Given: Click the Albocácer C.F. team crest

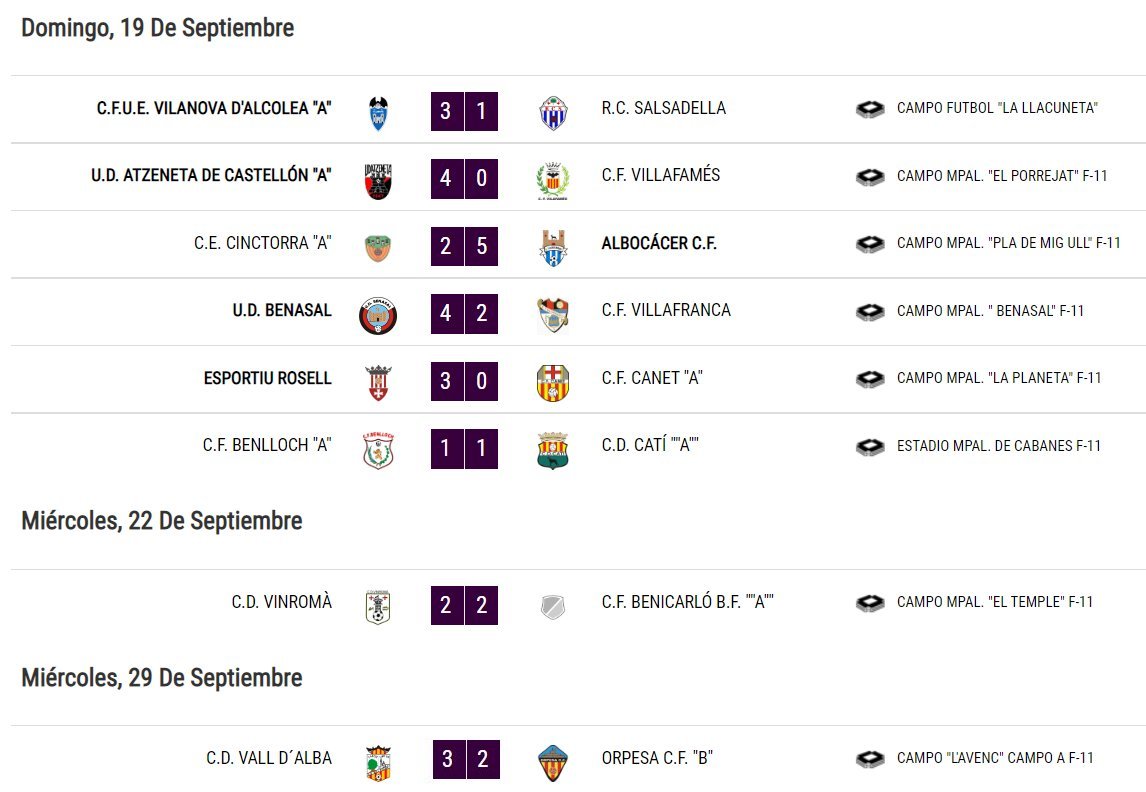Looking at the screenshot, I should [553, 248].
